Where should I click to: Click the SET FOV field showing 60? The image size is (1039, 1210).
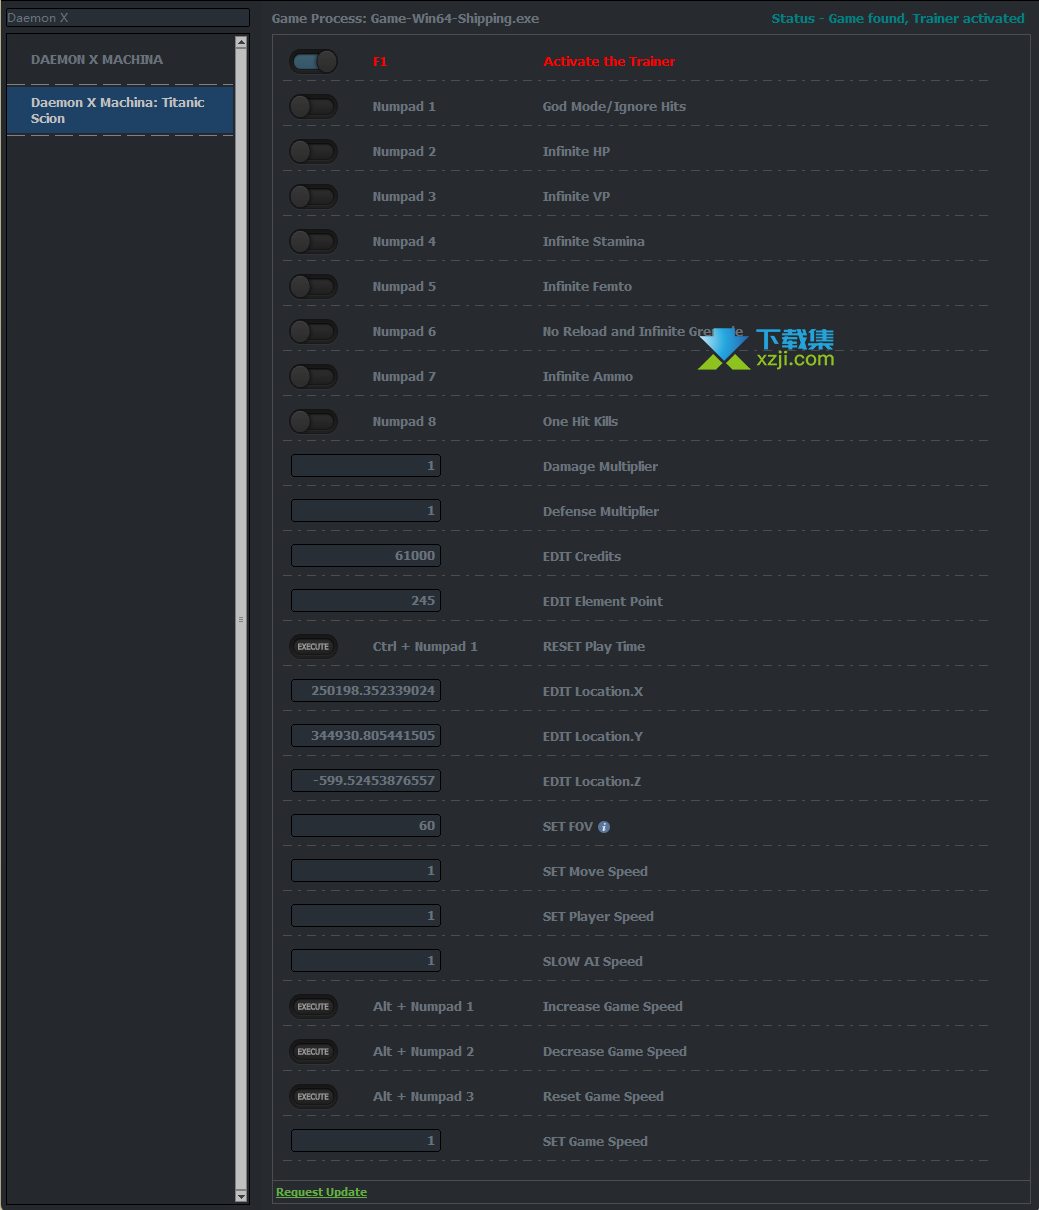(x=366, y=826)
